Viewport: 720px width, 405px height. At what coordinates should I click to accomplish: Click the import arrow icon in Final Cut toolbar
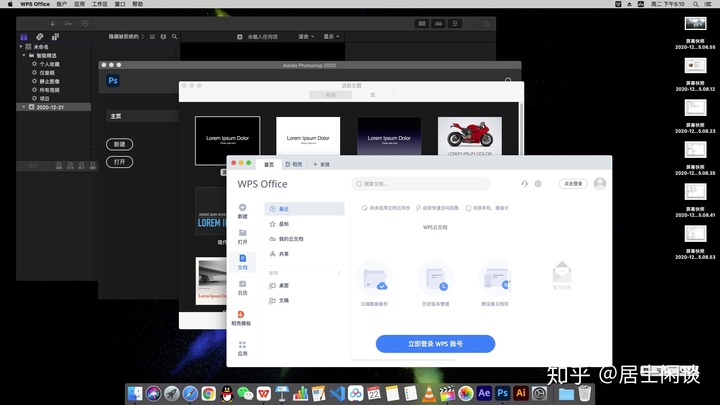point(52,23)
